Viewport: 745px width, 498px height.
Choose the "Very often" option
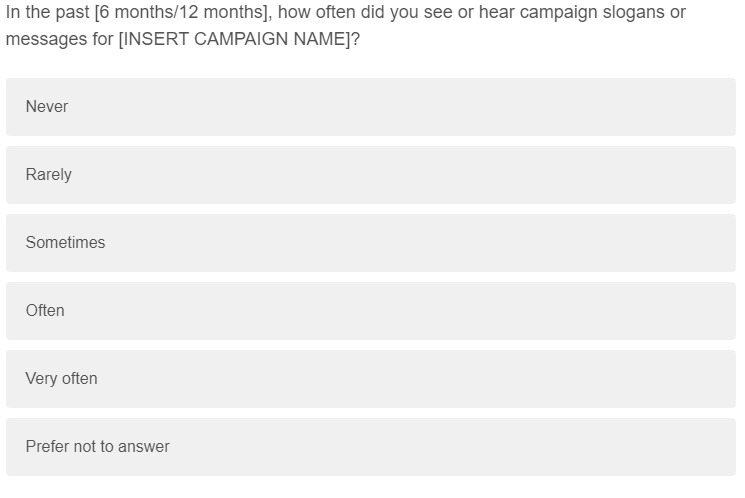click(370, 379)
